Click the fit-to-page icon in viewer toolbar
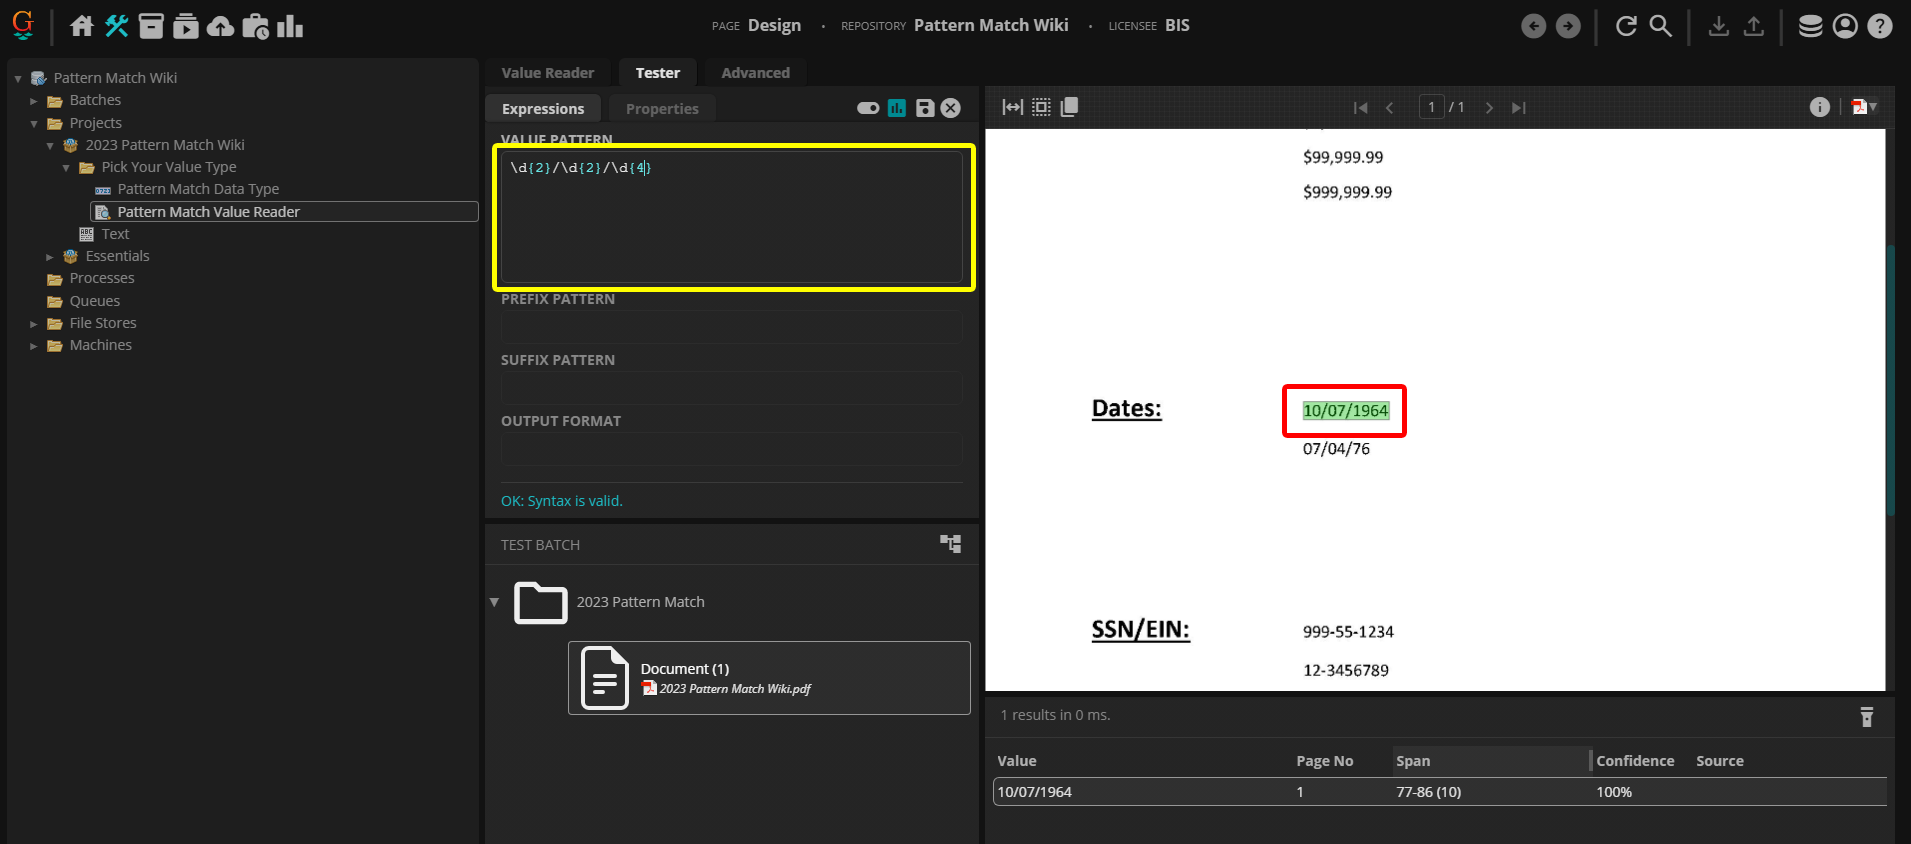 click(x=1041, y=107)
